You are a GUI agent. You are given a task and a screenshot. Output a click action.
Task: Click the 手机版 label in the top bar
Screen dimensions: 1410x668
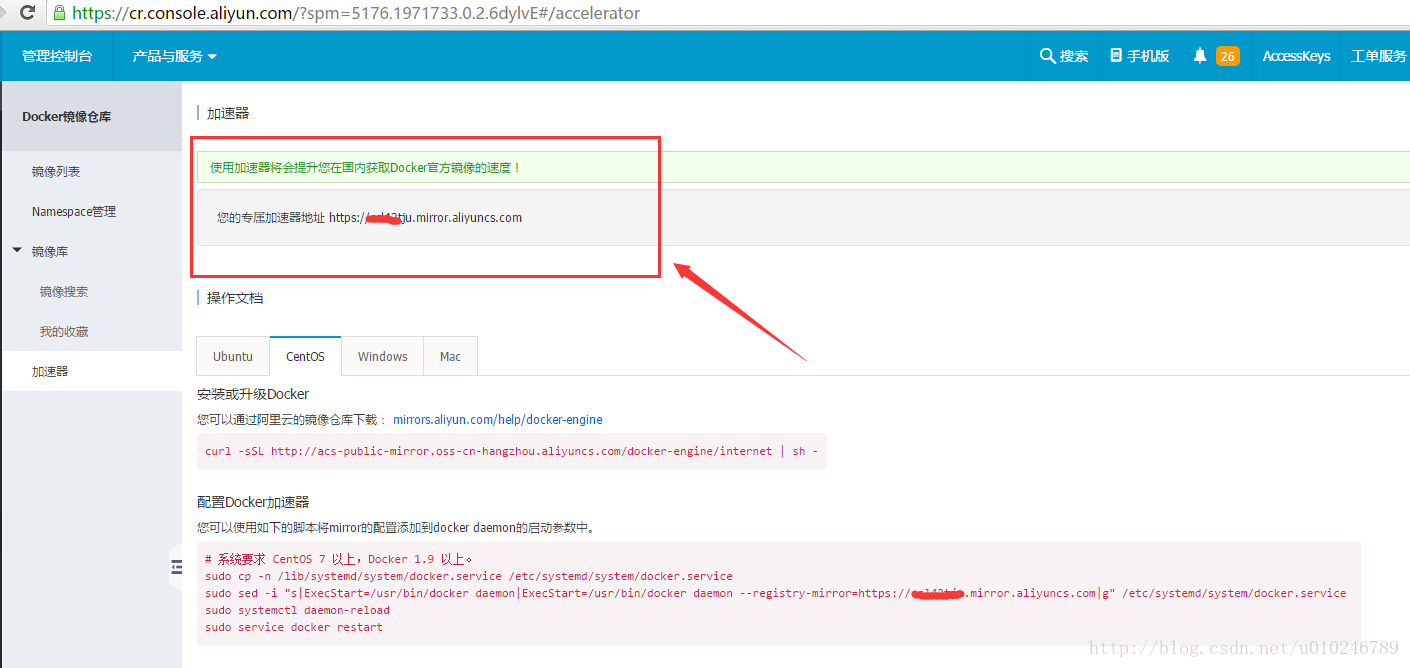(1148, 56)
